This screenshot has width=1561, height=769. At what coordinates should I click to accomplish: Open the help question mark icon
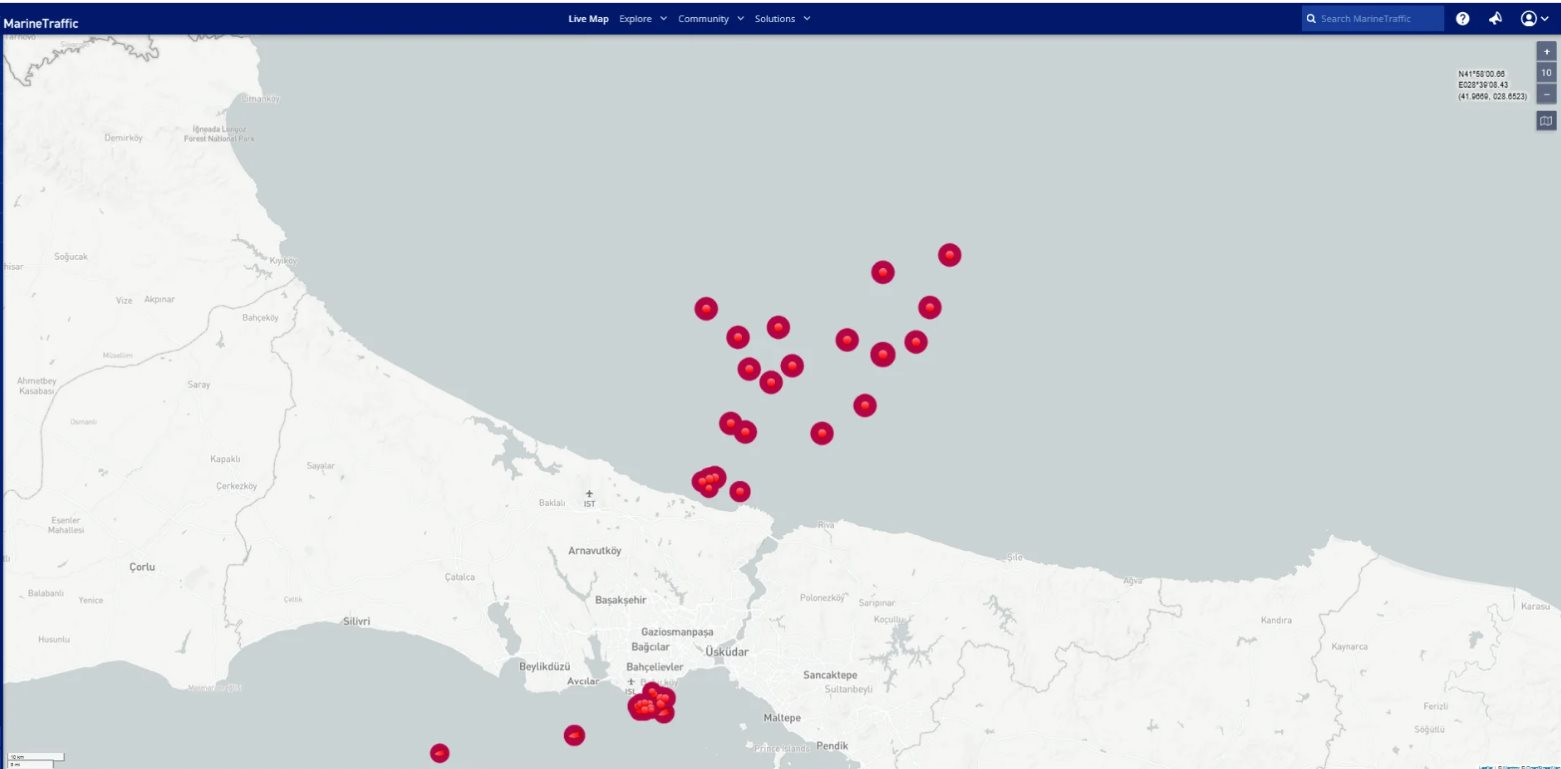1462,19
